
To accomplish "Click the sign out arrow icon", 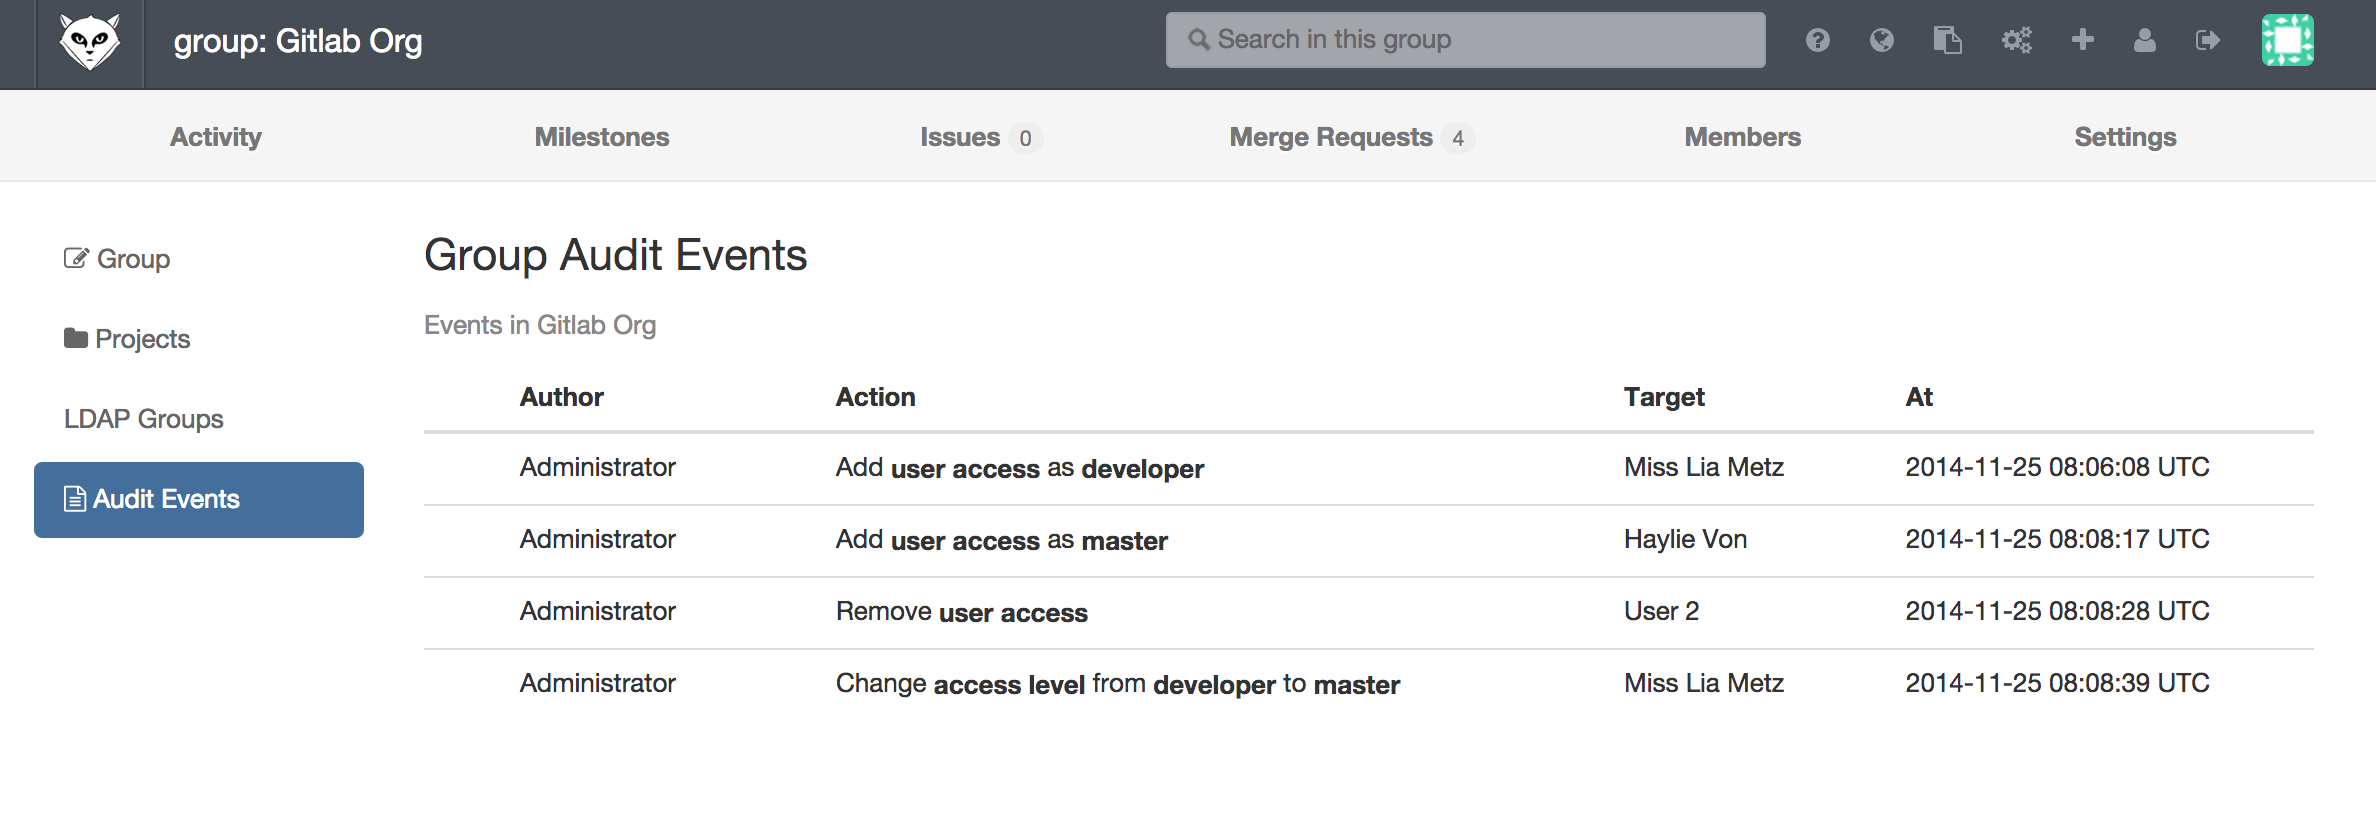I will (2208, 40).
